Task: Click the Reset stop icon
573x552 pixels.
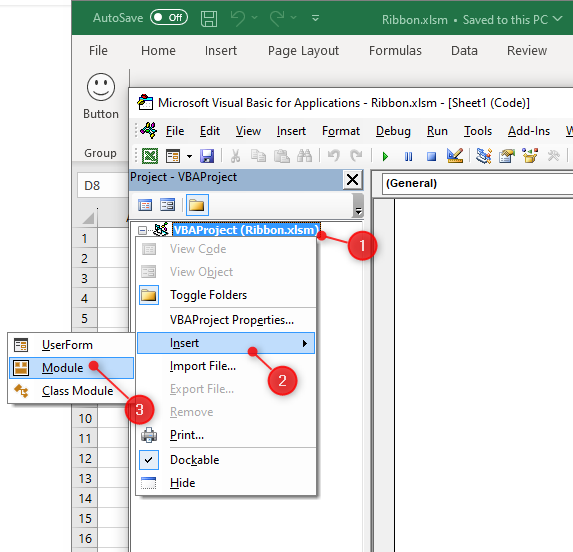Action: [x=432, y=157]
